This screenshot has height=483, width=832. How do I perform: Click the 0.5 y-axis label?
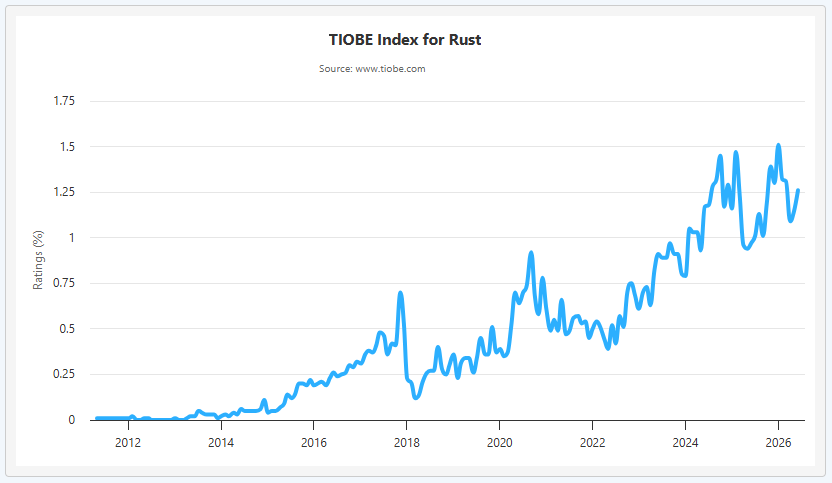pos(67,329)
